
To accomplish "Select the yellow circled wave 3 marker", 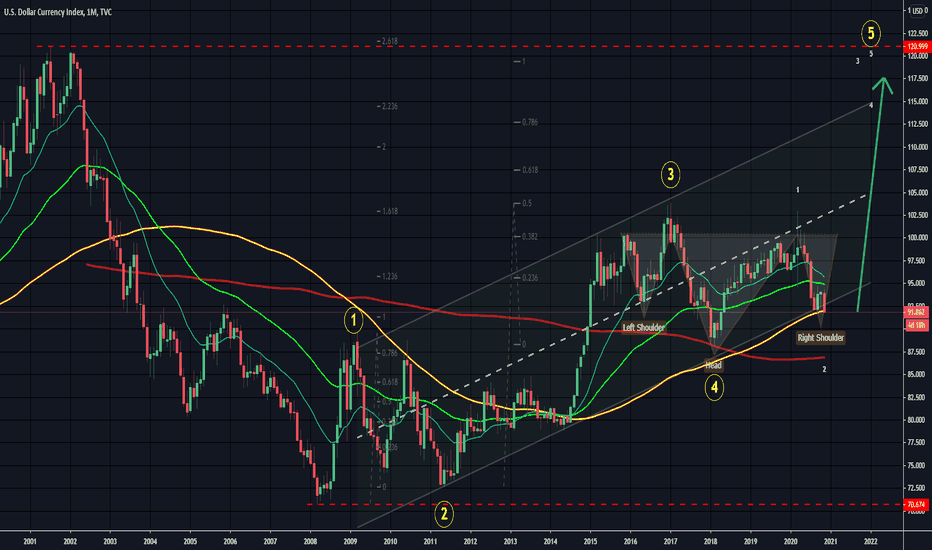I will pyautogui.click(x=670, y=174).
